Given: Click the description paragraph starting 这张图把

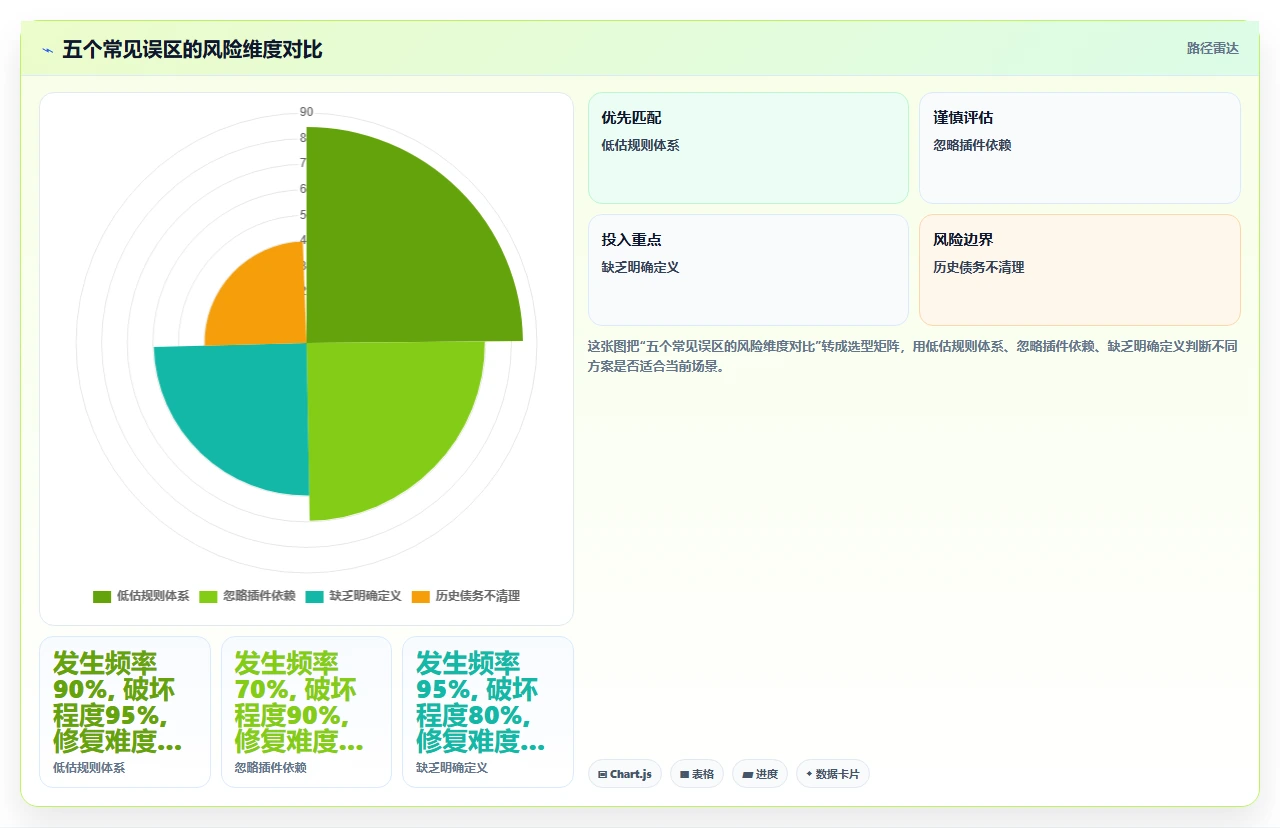Looking at the screenshot, I should point(913,356).
